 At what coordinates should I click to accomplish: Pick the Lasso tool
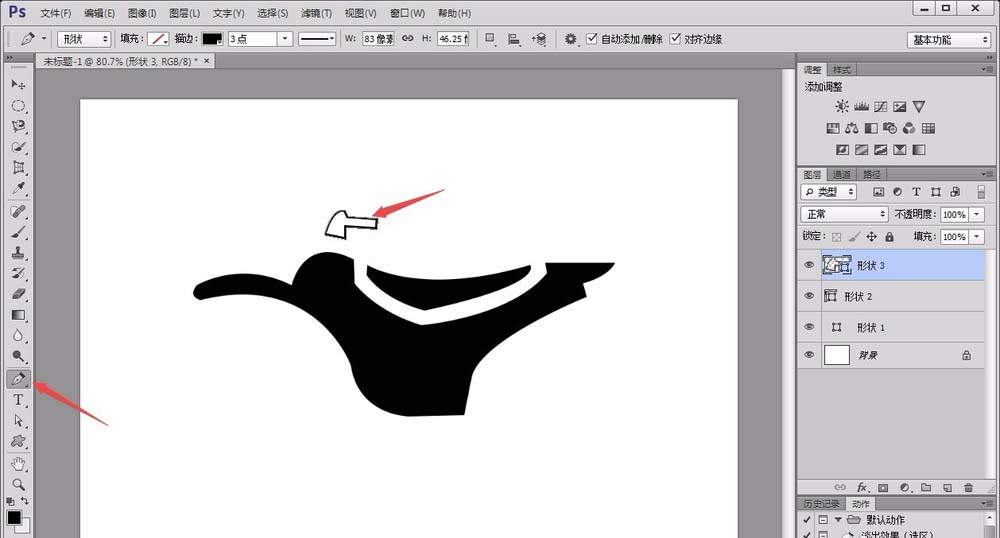point(18,127)
